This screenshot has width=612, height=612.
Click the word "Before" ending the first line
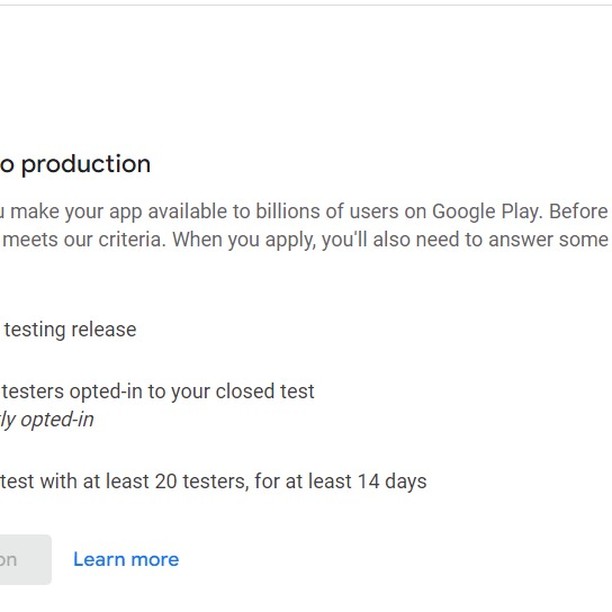pyautogui.click(x=577, y=211)
